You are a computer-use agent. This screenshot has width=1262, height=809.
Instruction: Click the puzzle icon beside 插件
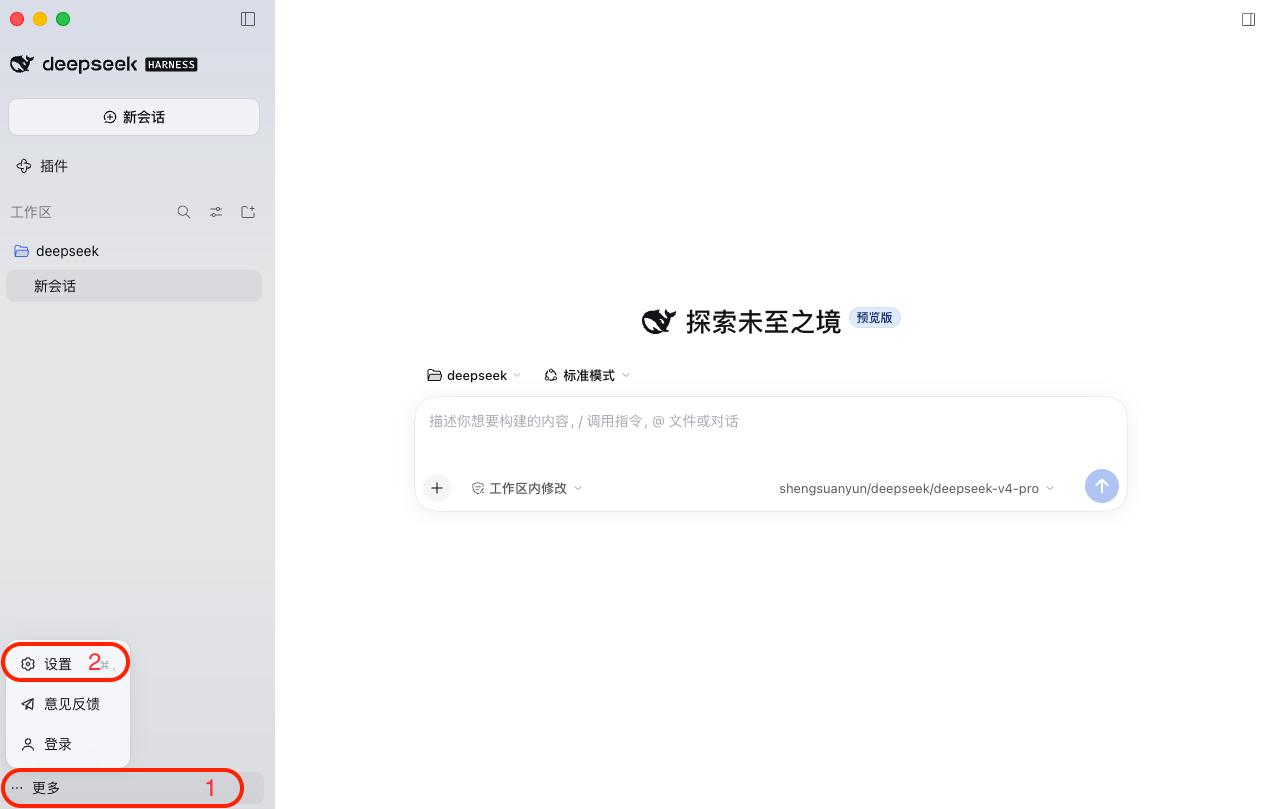click(x=24, y=166)
